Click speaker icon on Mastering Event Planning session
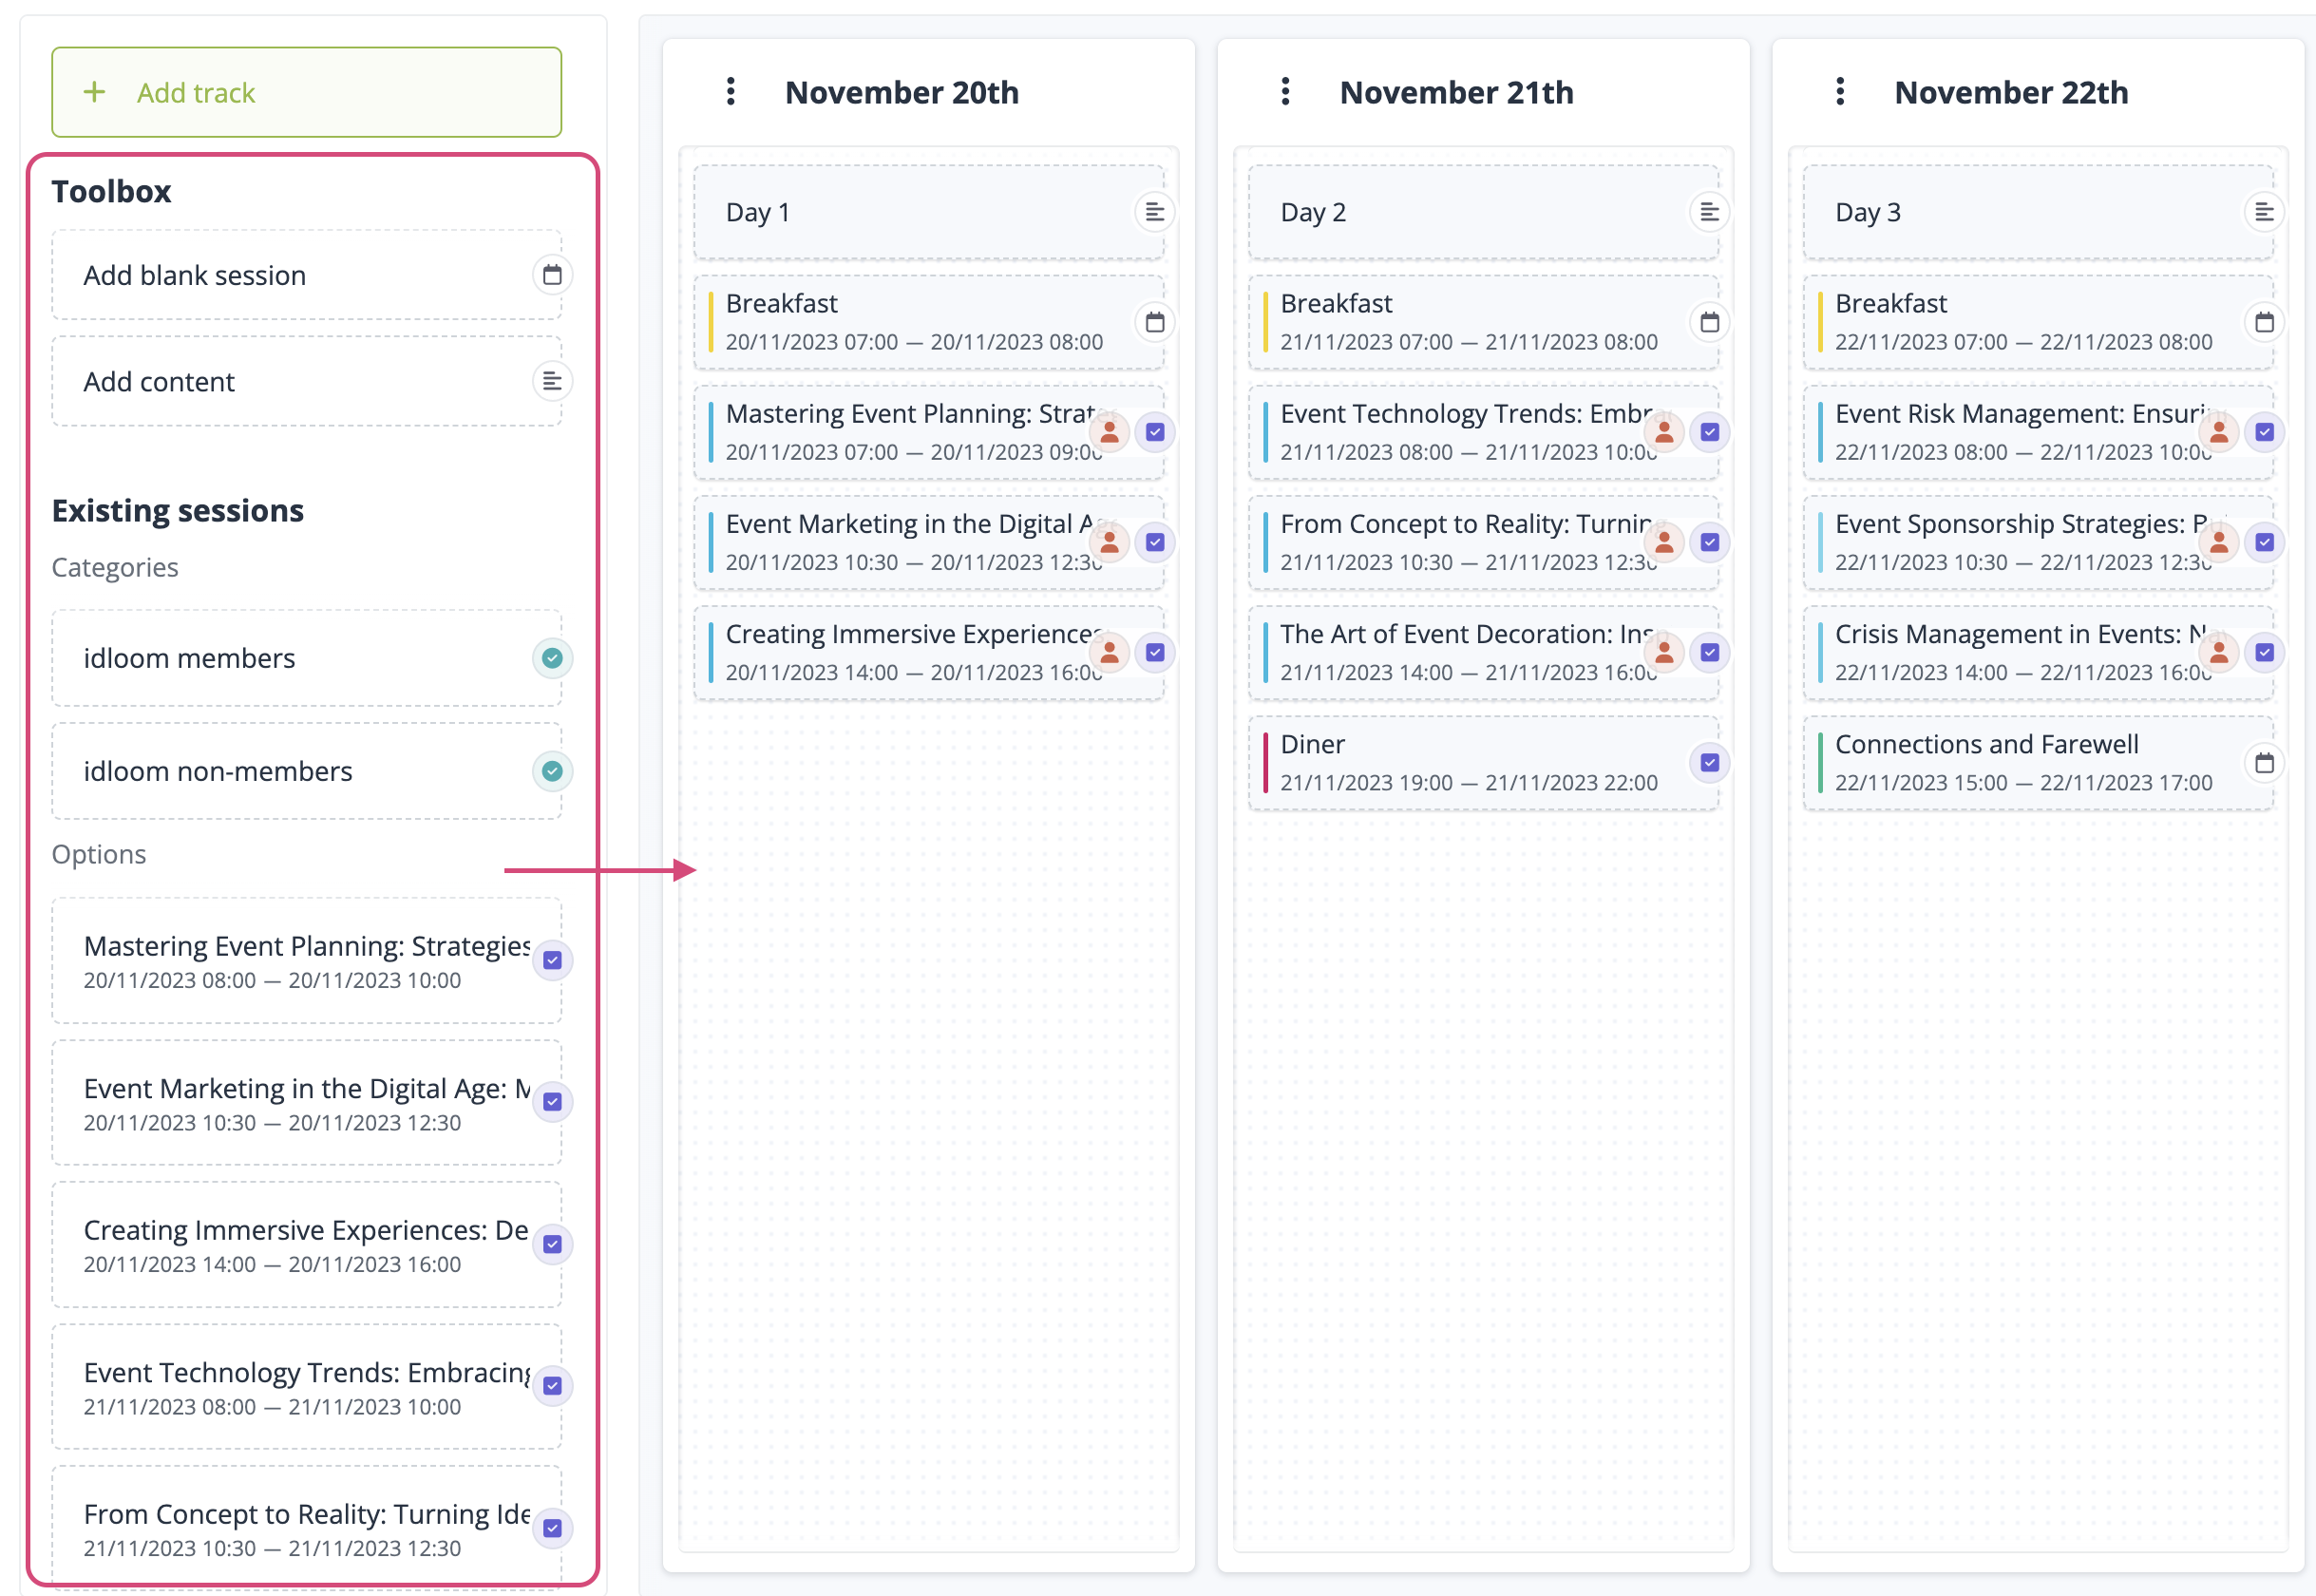The height and width of the screenshot is (1596, 2316). click(1109, 432)
